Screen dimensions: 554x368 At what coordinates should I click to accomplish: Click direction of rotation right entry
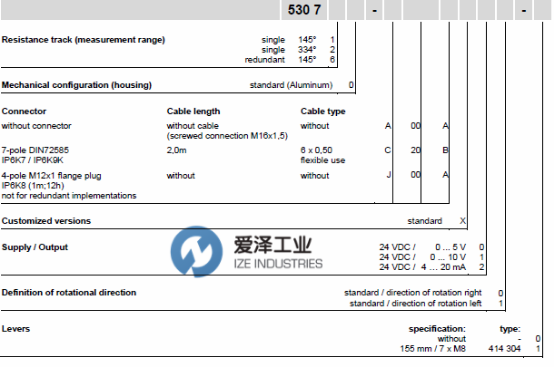(423, 293)
